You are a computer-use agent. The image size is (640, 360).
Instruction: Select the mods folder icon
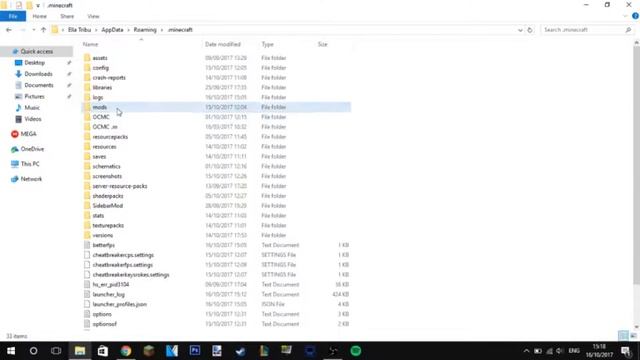click(87, 107)
